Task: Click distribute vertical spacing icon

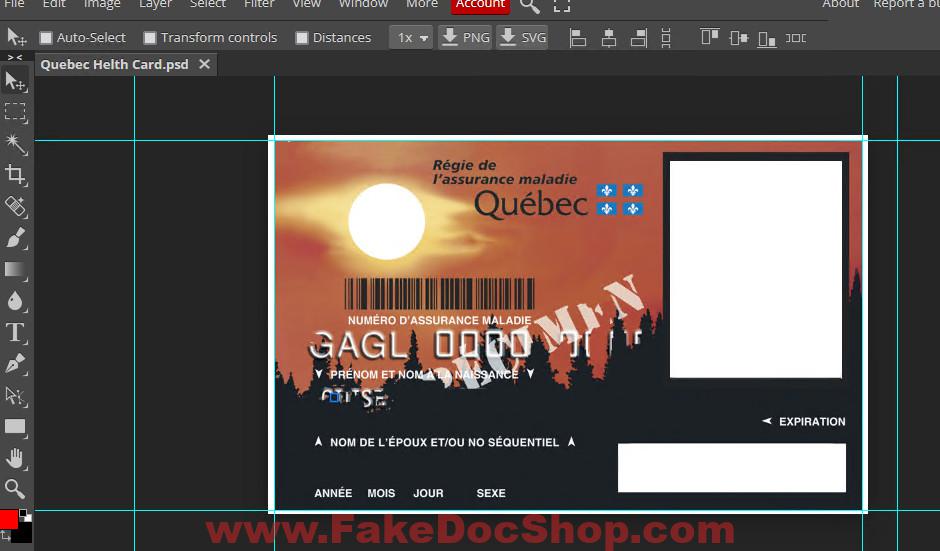Action: (666, 38)
